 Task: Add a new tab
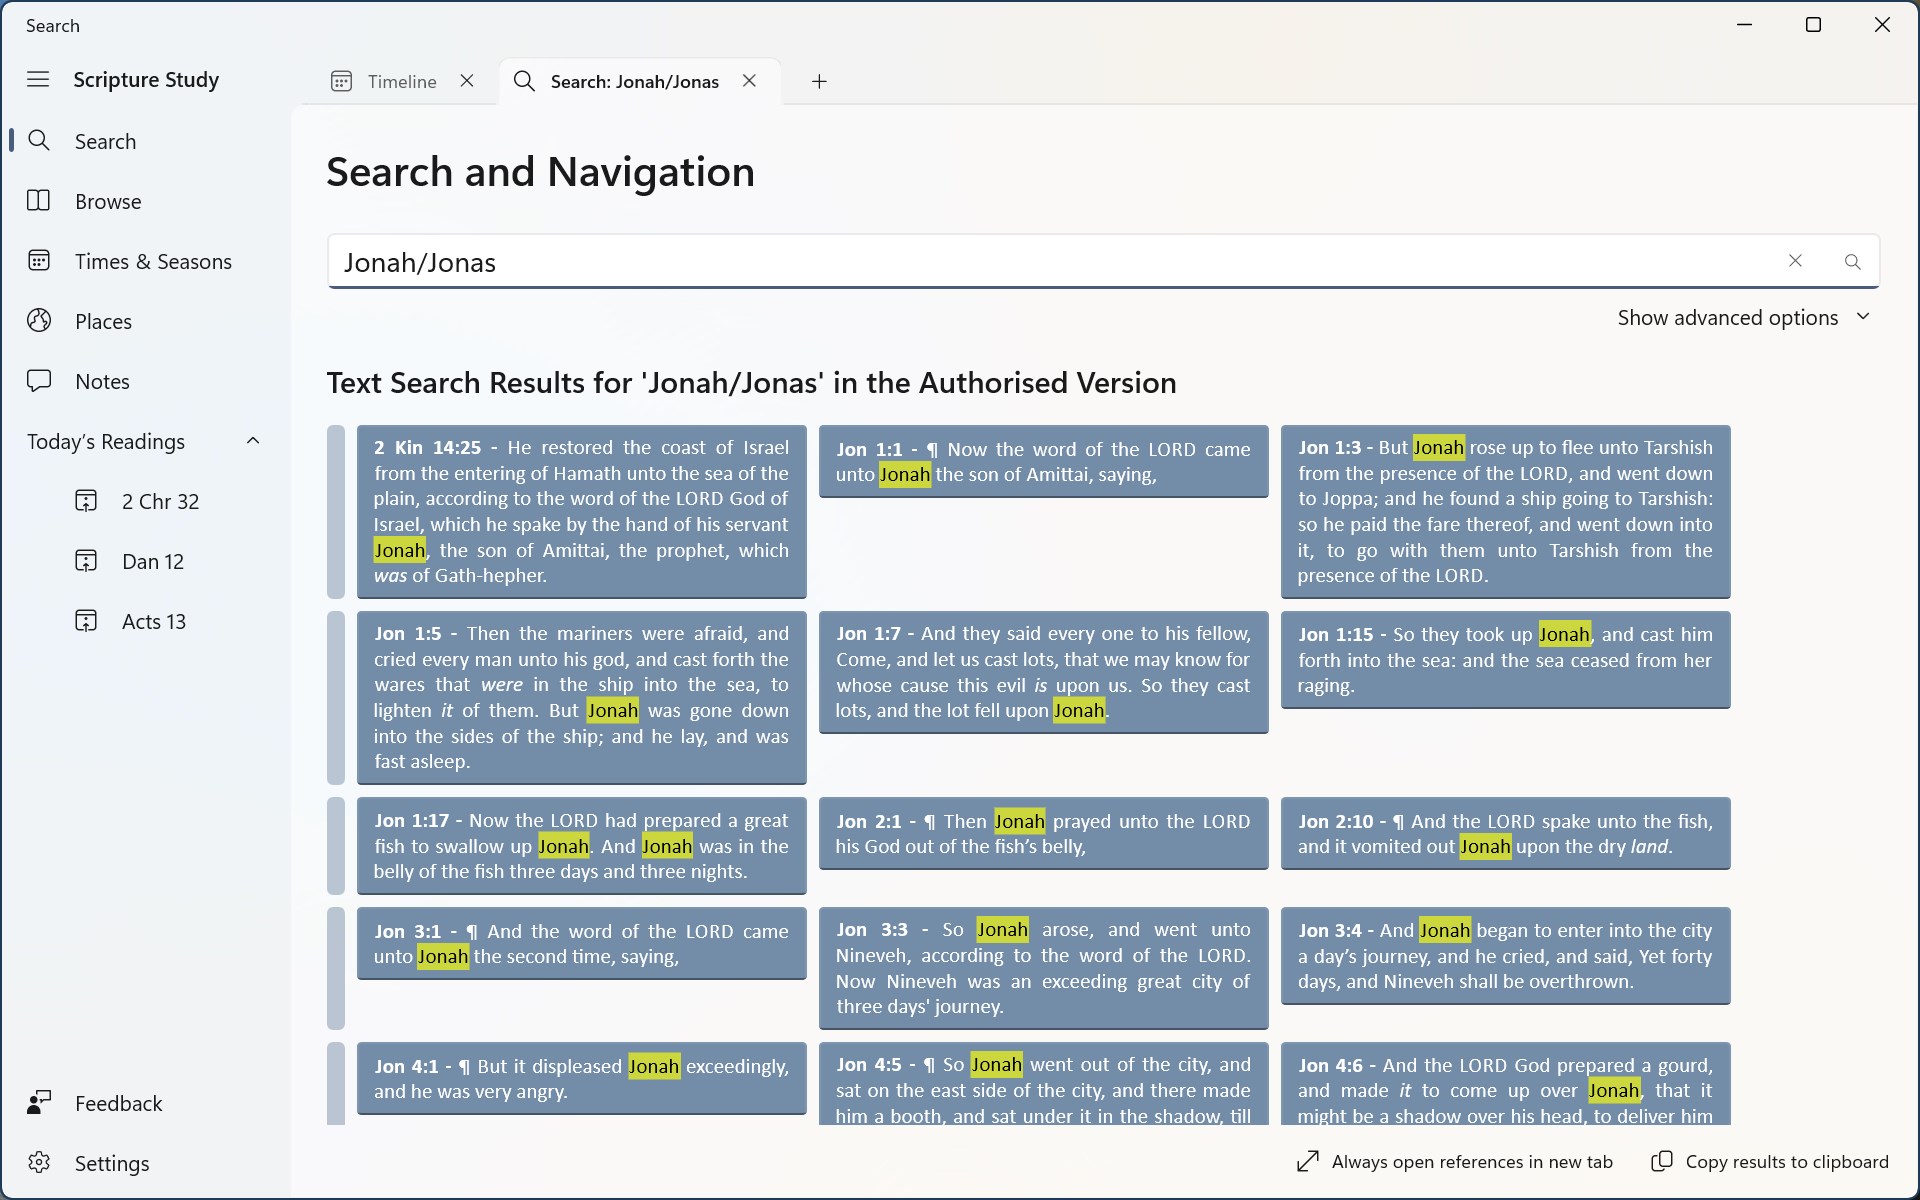[x=819, y=81]
